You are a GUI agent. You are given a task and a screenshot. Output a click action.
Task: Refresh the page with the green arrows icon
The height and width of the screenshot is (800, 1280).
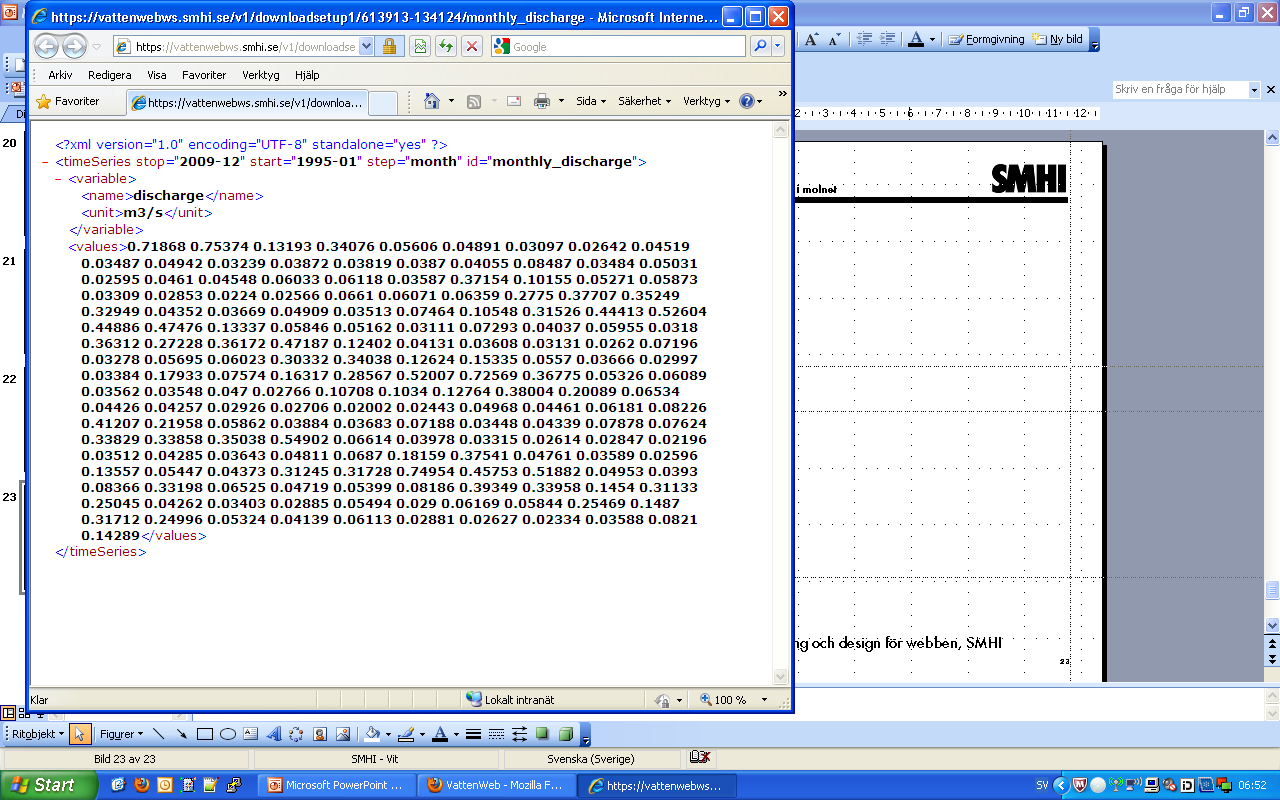click(x=446, y=46)
